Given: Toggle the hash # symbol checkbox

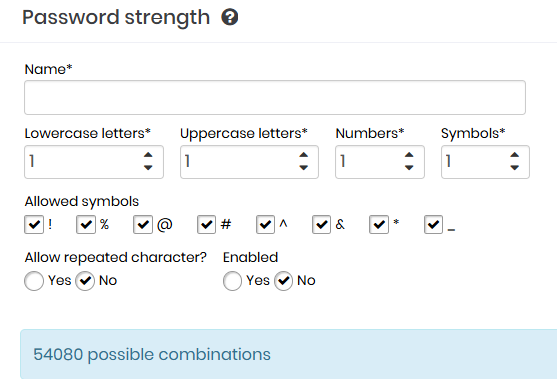Looking at the screenshot, I should (206, 224).
